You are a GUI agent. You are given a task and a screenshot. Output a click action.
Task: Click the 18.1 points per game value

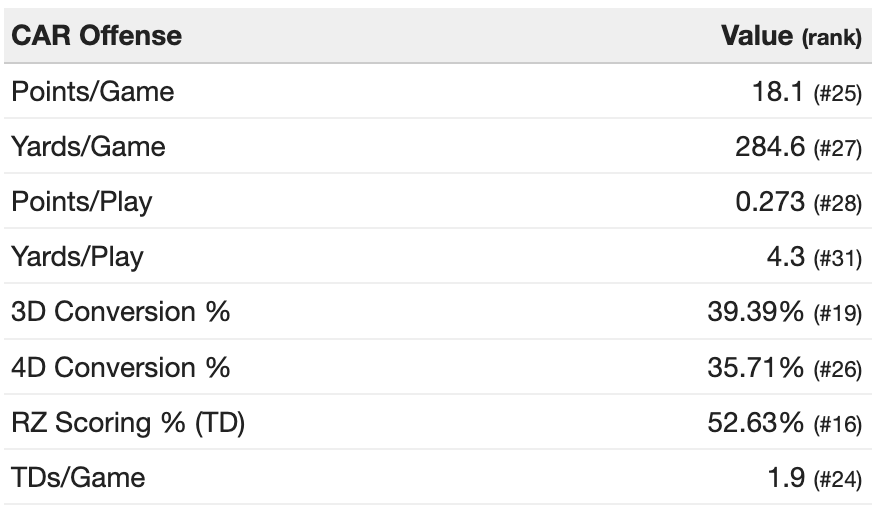[778, 92]
